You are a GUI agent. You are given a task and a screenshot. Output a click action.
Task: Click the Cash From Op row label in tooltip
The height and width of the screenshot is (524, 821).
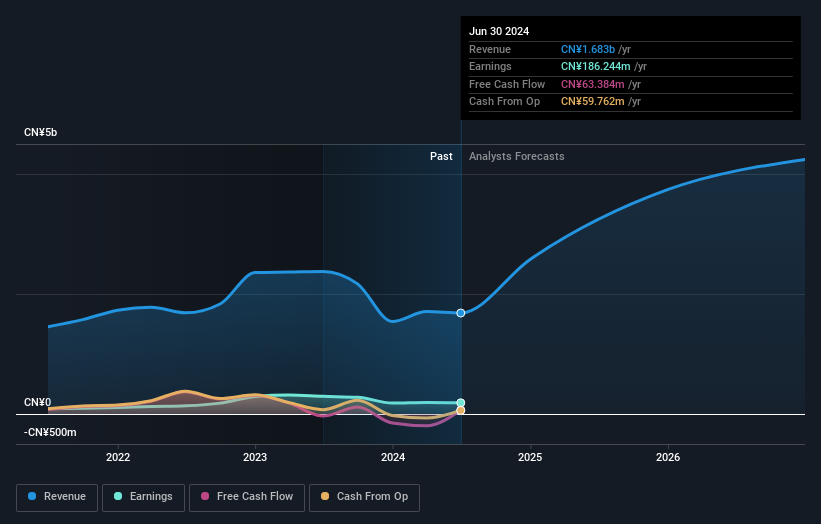[x=504, y=102]
